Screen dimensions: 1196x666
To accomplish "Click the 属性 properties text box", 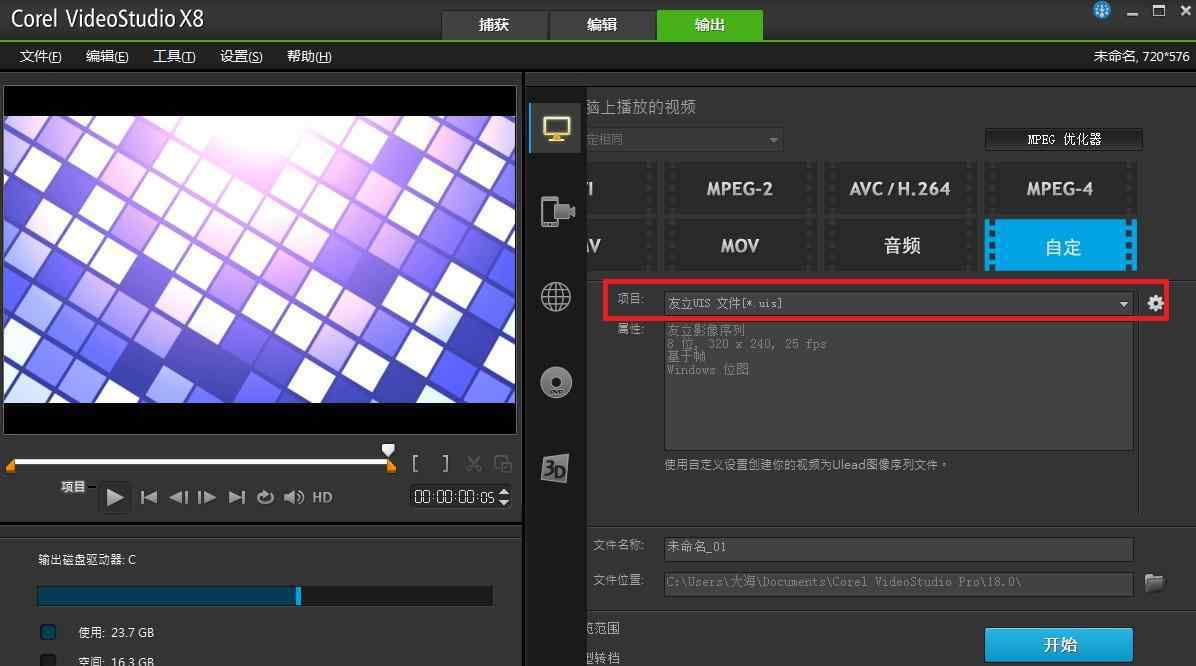I will (x=898, y=386).
